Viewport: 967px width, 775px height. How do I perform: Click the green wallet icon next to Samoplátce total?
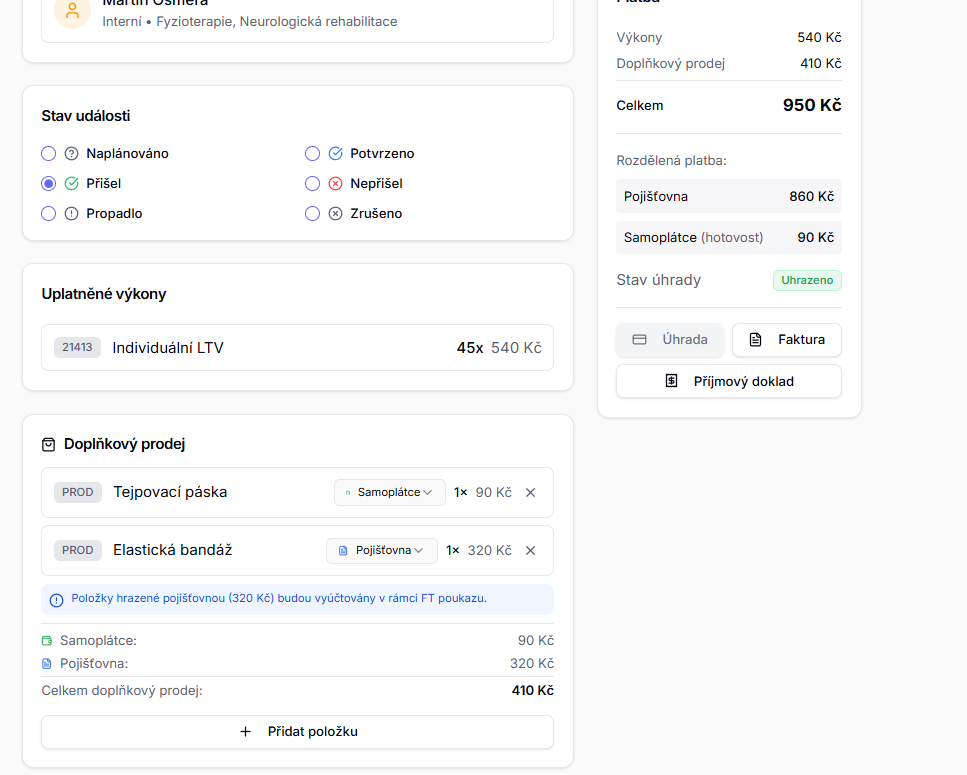tap(47, 640)
